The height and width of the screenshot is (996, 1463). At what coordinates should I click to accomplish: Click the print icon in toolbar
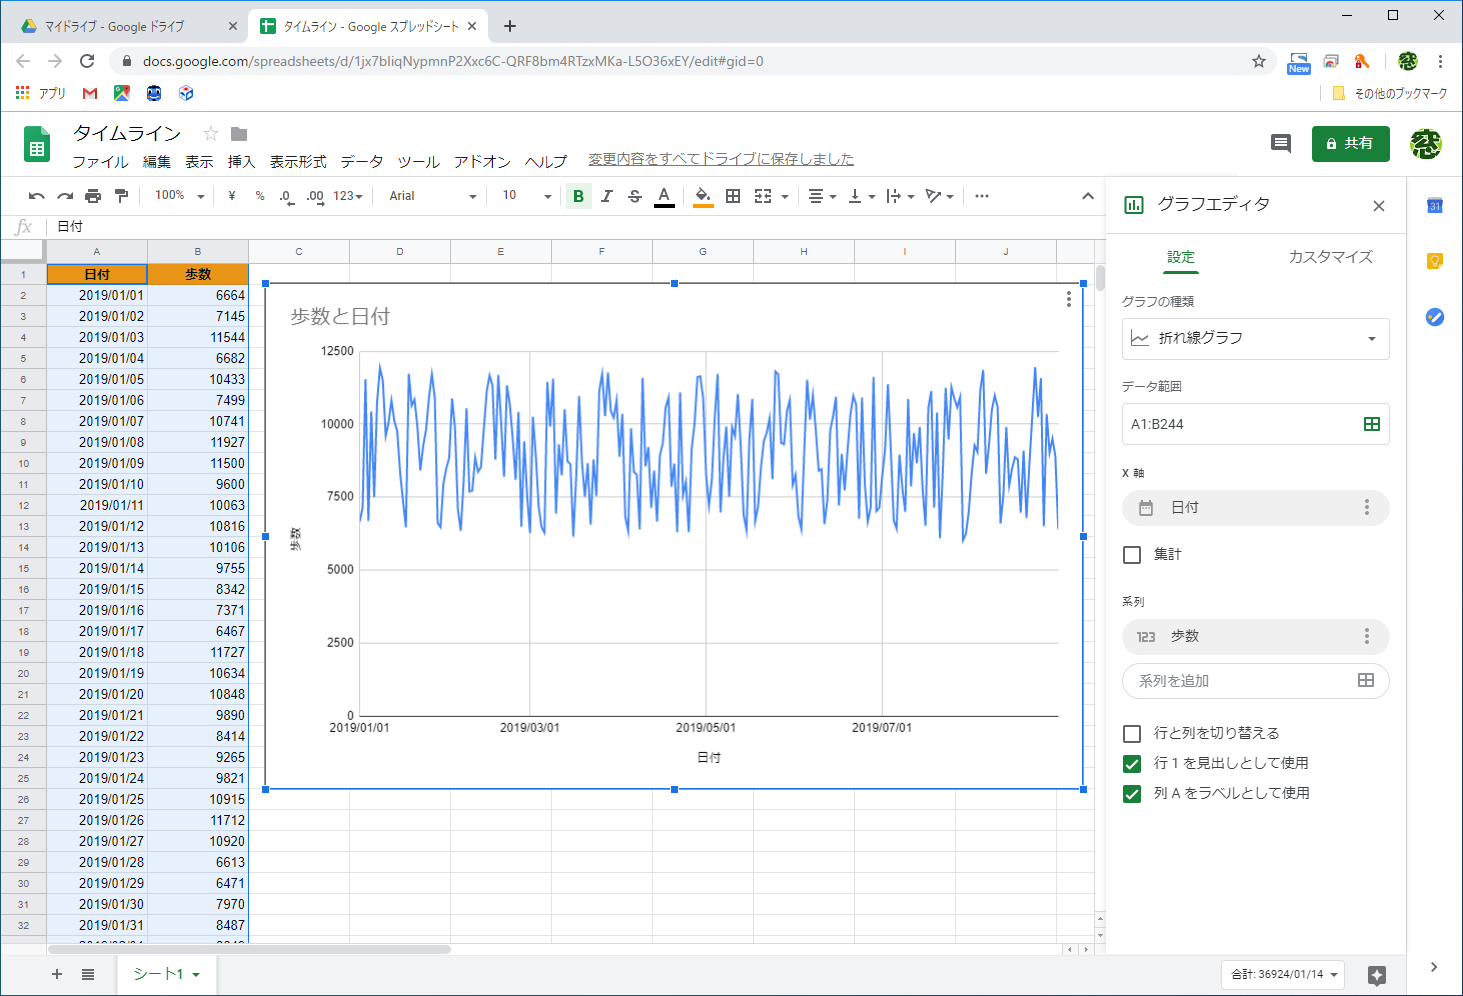coord(93,196)
